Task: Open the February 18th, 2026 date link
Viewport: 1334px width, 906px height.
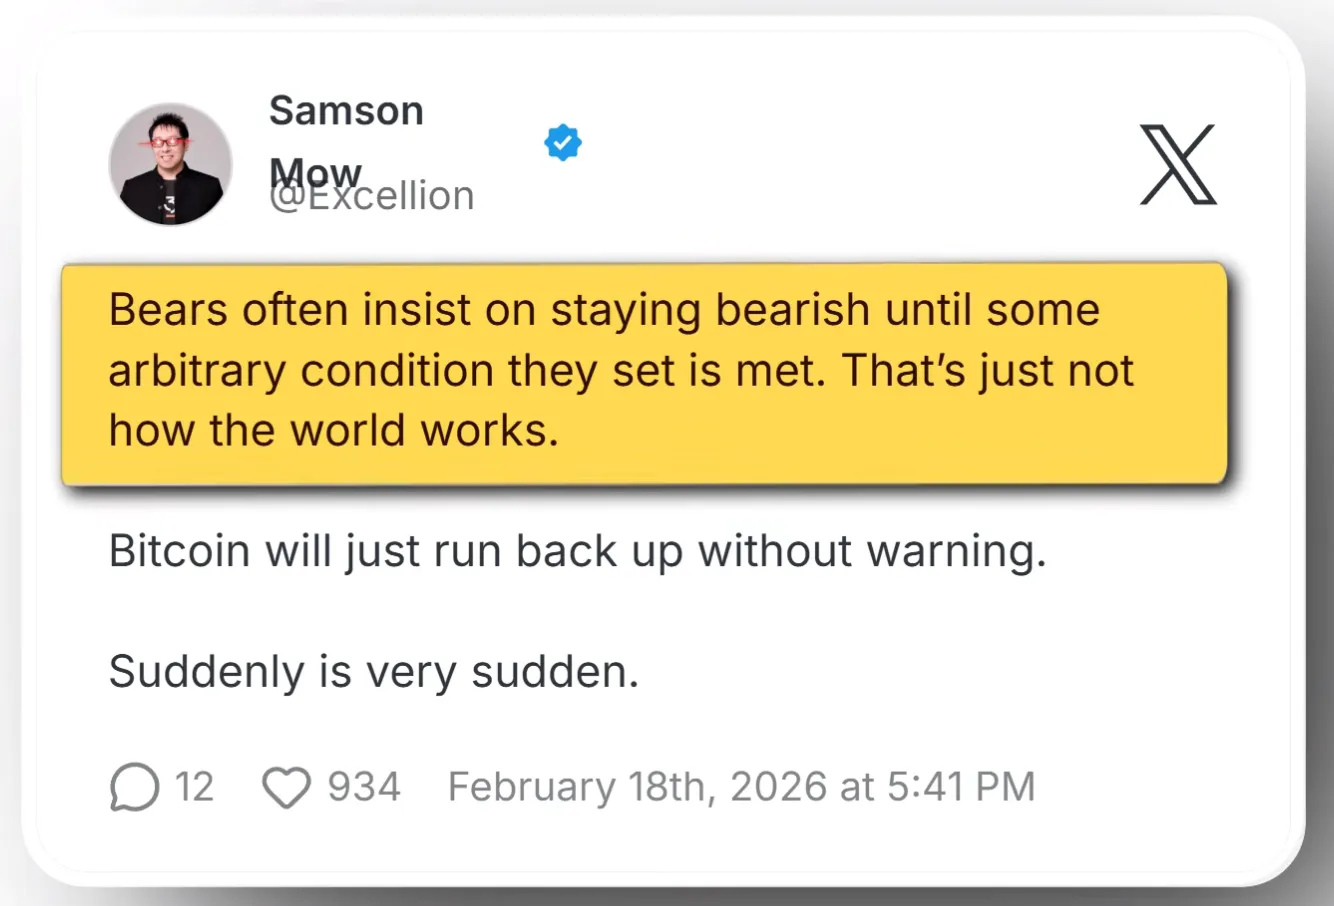Action: coord(638,787)
